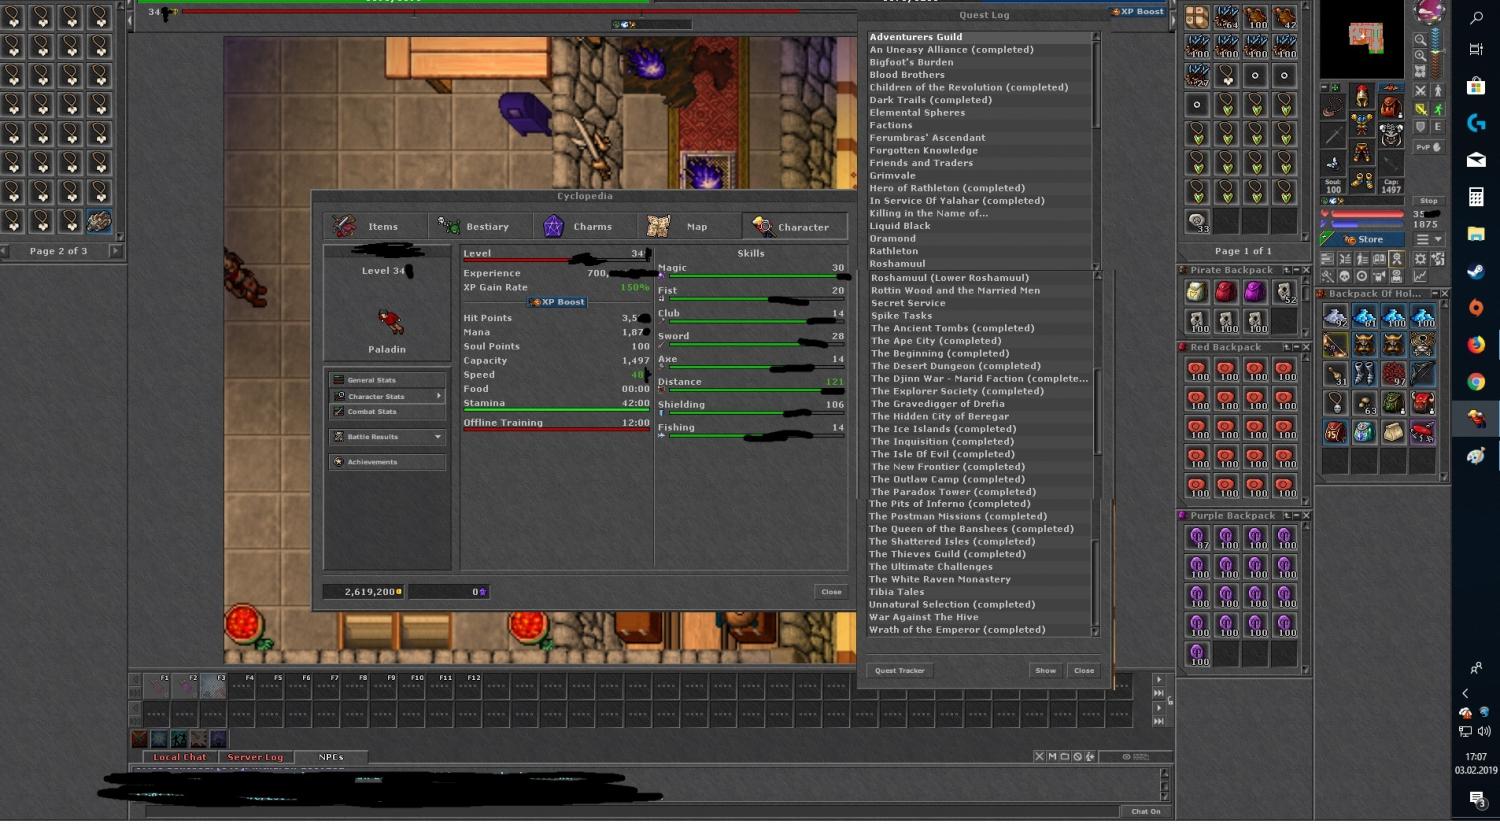Screen dimensions: 1500x824
Task: Zoom out the minimap
Action: [x=1420, y=41]
